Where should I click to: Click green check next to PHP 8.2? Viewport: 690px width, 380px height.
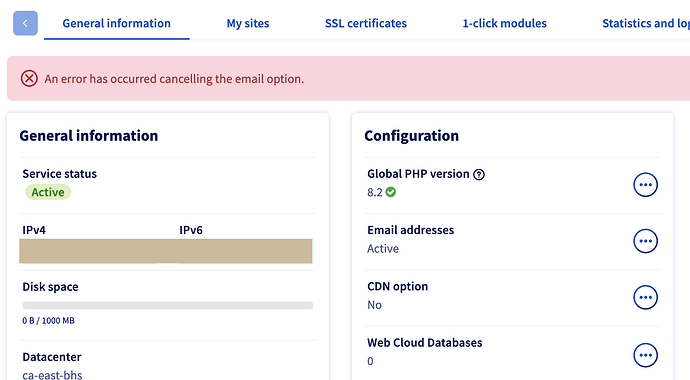pos(391,192)
